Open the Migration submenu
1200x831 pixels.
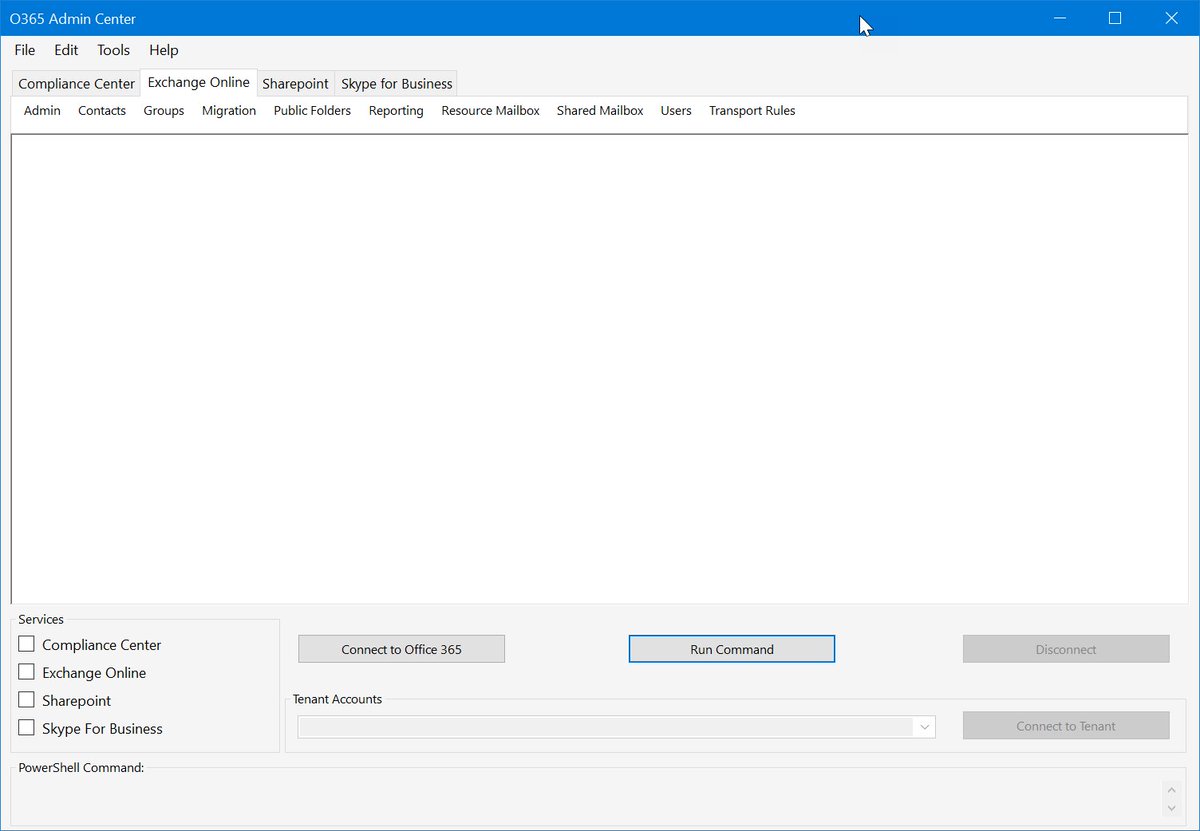point(229,111)
